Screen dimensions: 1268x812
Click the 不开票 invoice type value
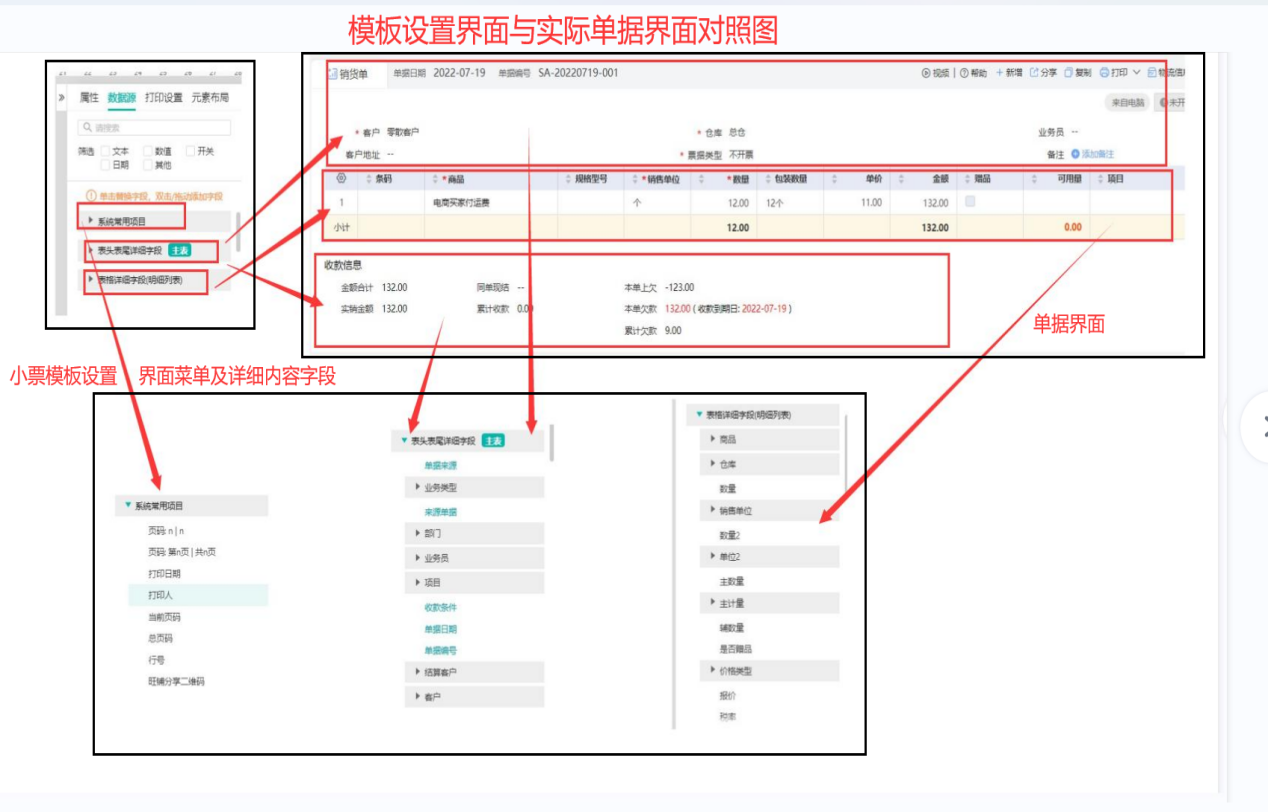pos(741,155)
